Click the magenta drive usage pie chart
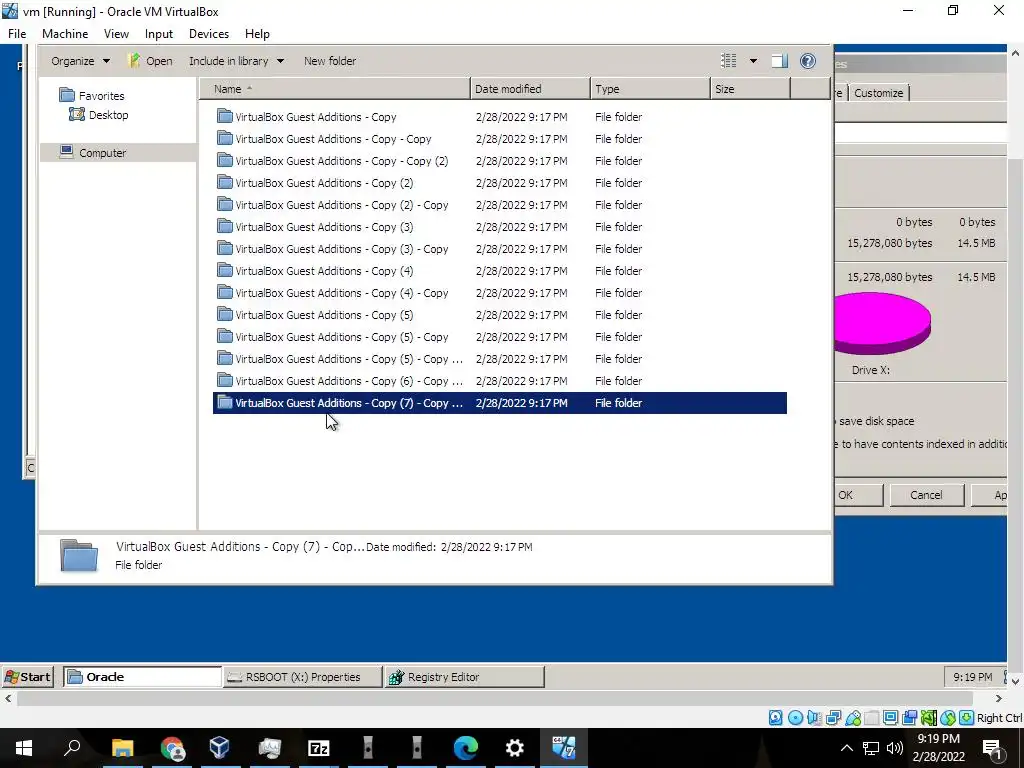 882,323
